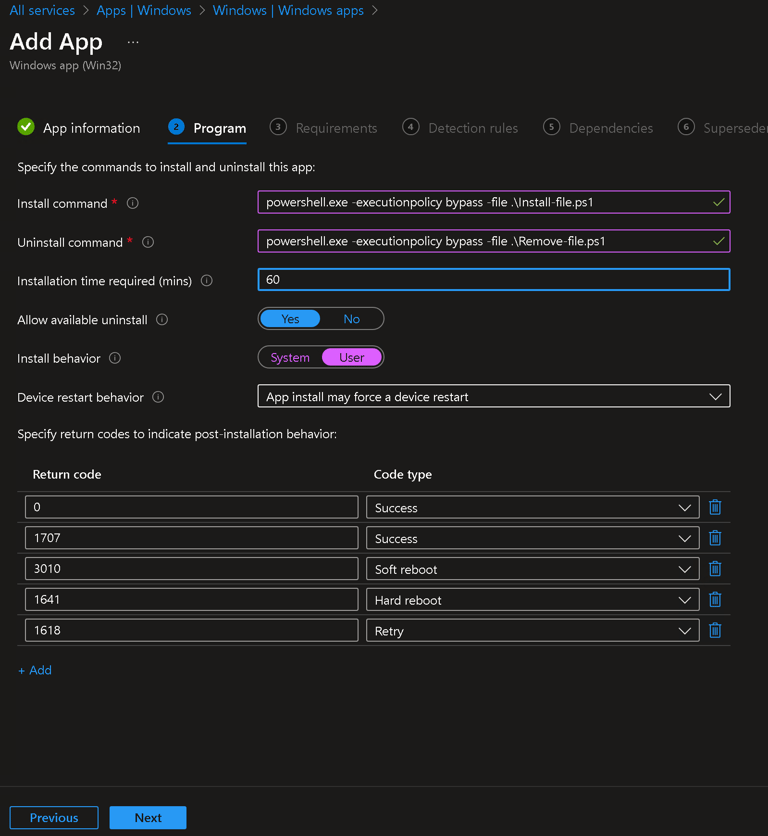
Task: Delete return code 1618 Retry row
Action: pos(714,631)
